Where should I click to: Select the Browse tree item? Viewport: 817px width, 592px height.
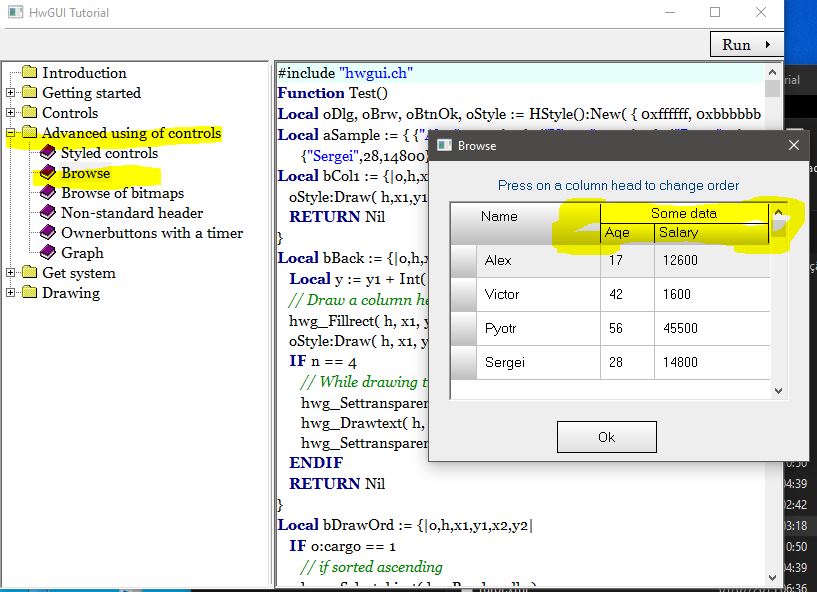tap(85, 173)
